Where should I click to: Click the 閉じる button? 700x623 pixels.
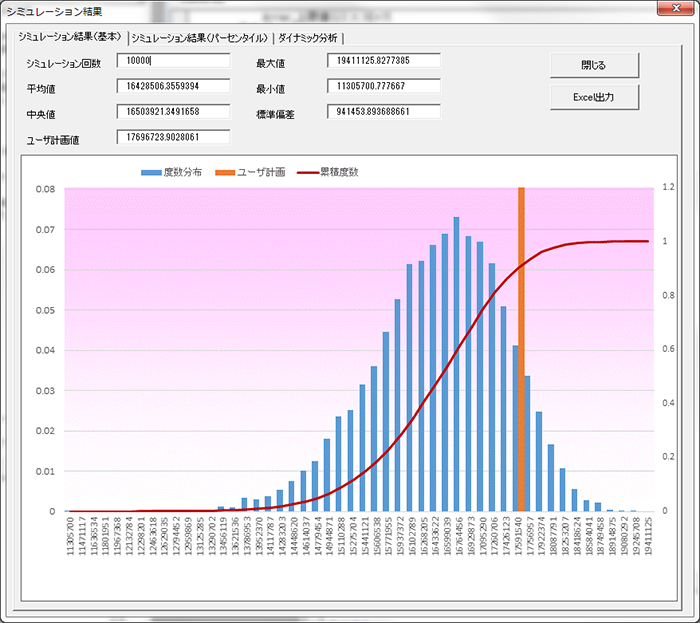click(x=594, y=65)
